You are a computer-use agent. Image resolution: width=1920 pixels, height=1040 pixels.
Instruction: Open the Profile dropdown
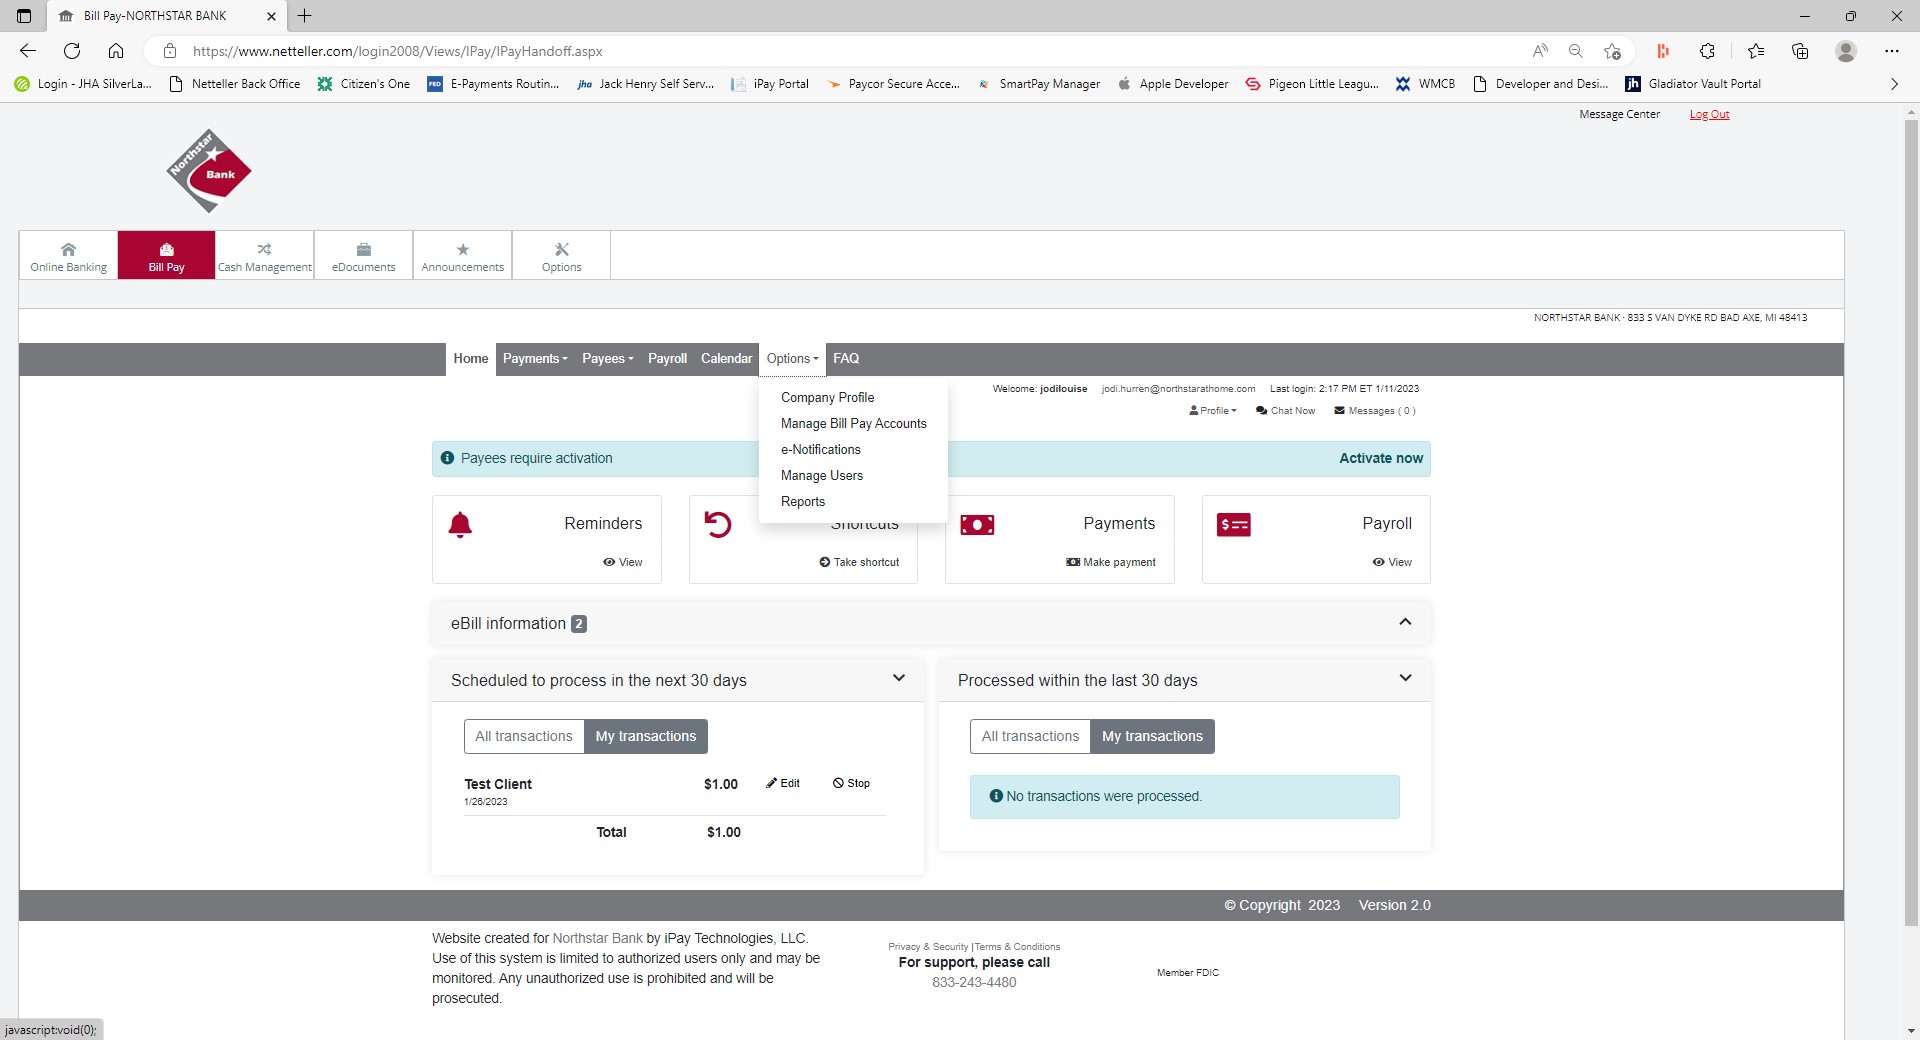[x=1213, y=411]
